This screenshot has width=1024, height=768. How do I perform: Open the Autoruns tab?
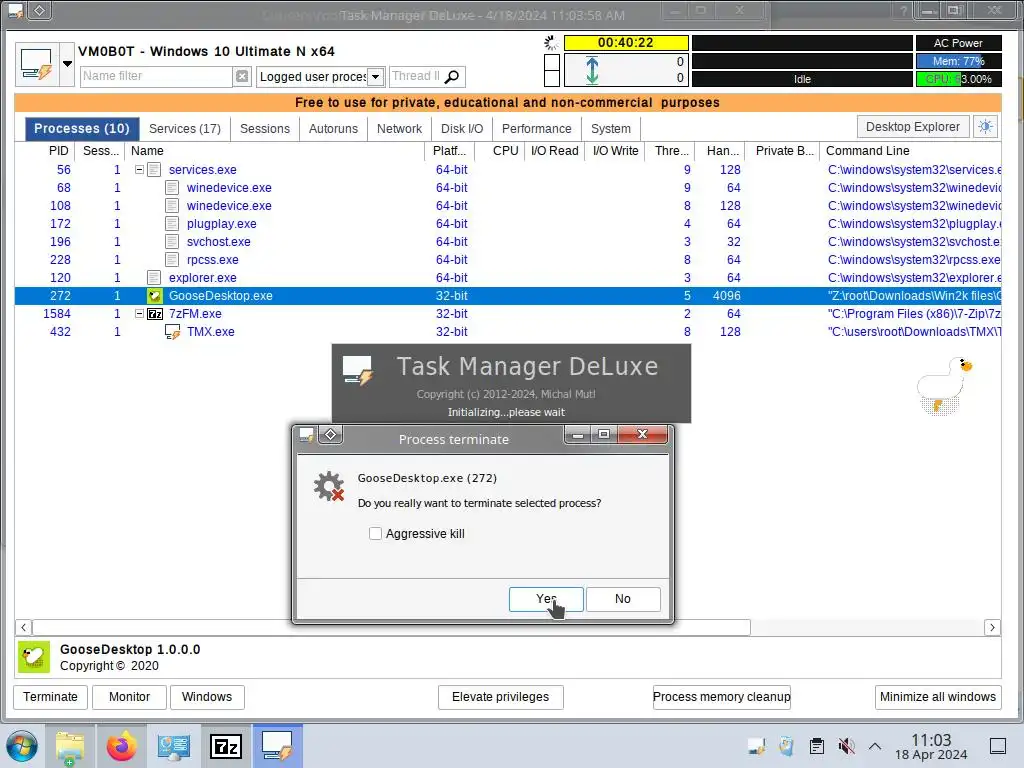coord(333,129)
